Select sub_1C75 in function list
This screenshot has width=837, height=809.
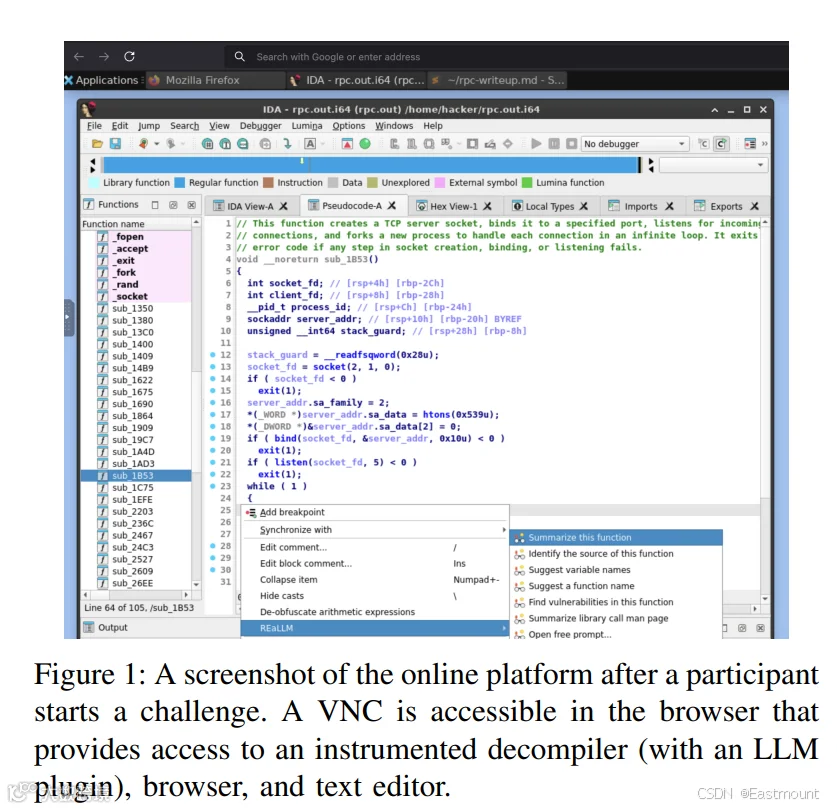132,488
